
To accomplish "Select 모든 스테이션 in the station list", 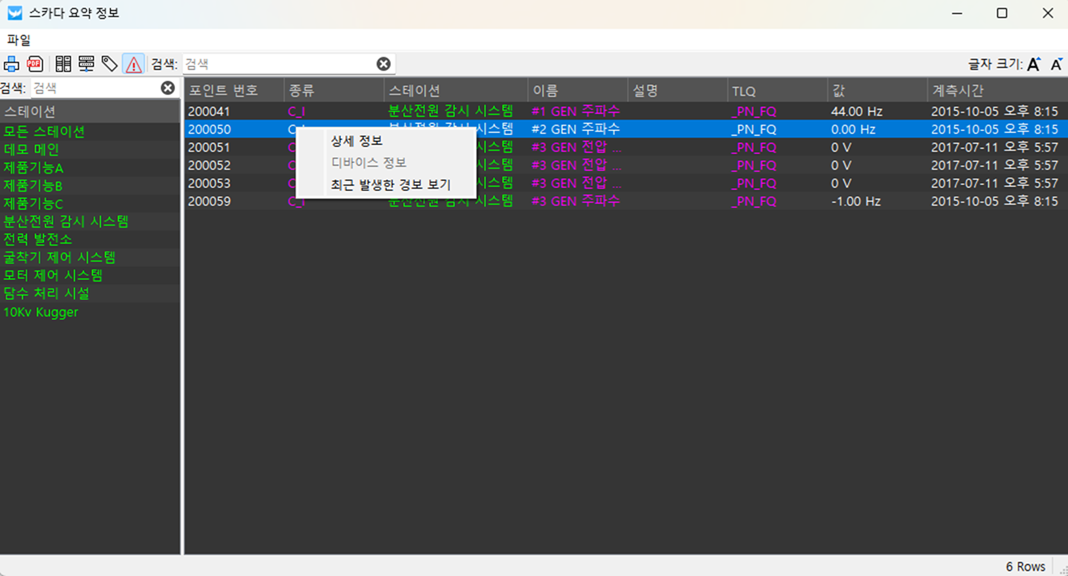I will [44, 131].
